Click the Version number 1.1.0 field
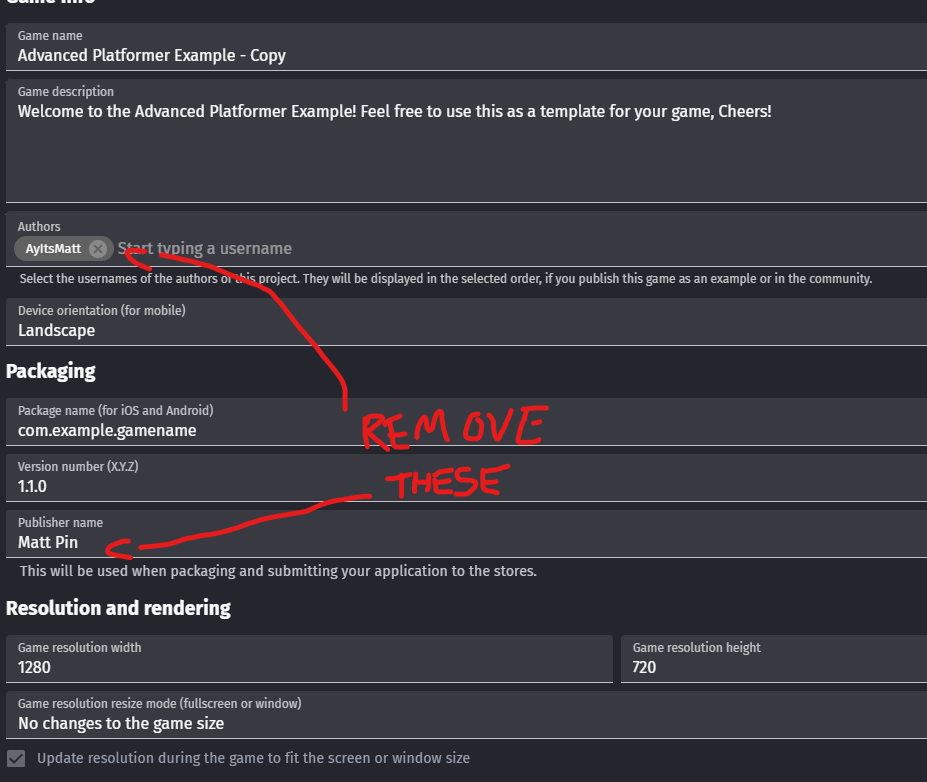The width and height of the screenshot is (927, 782). (x=466, y=478)
